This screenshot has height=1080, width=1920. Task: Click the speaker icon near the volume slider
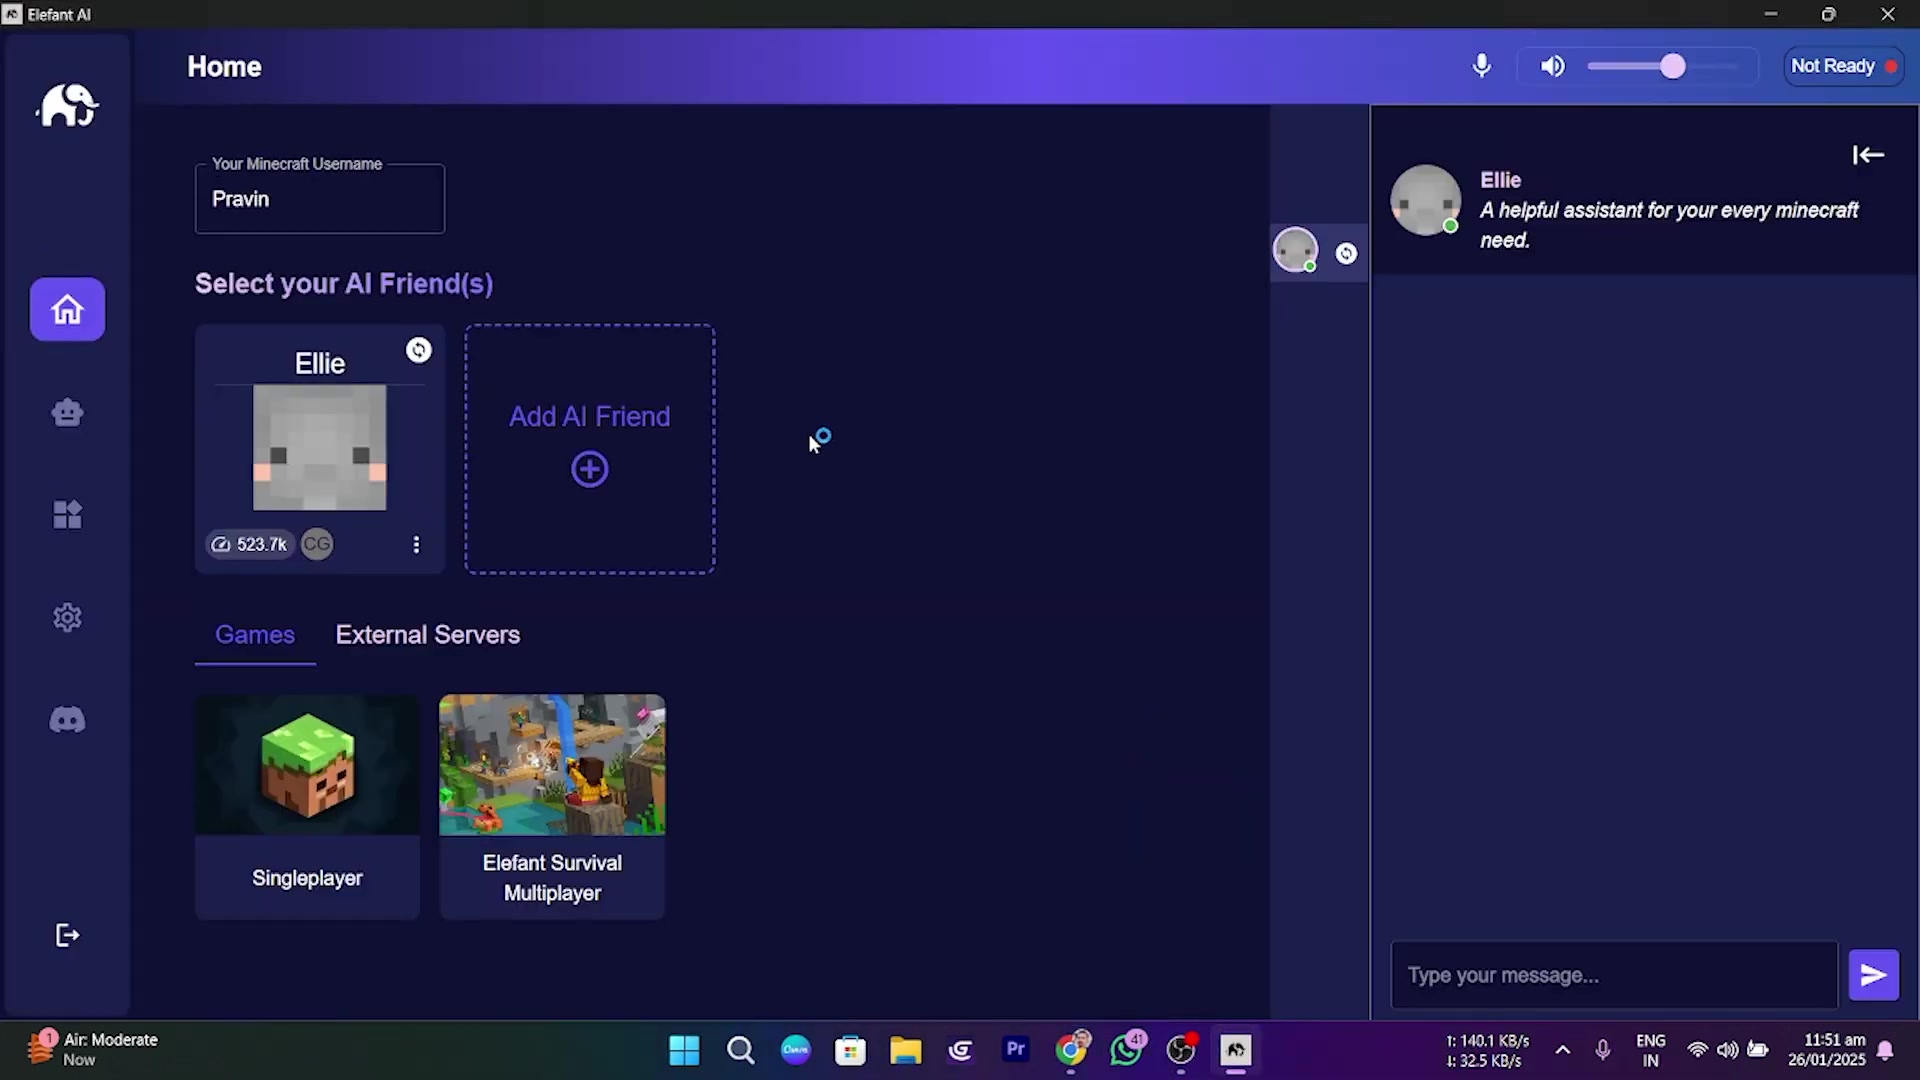pyautogui.click(x=1552, y=66)
